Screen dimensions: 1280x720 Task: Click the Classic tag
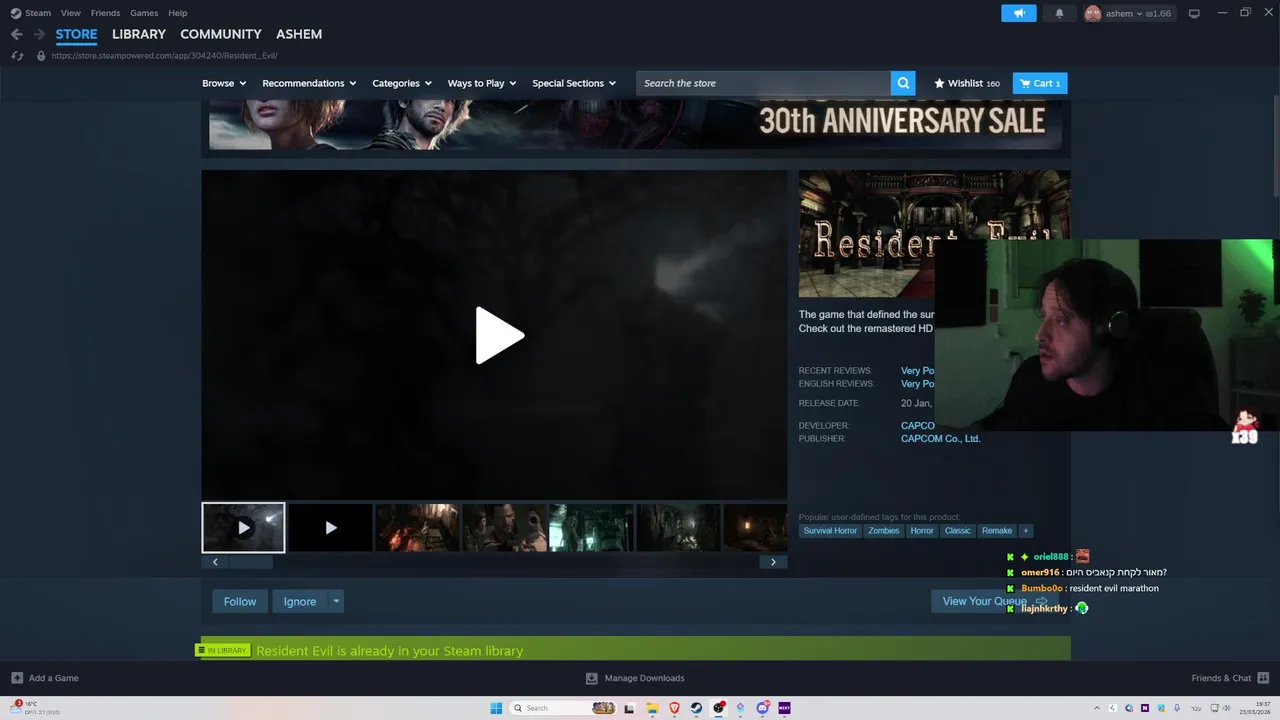coord(958,531)
